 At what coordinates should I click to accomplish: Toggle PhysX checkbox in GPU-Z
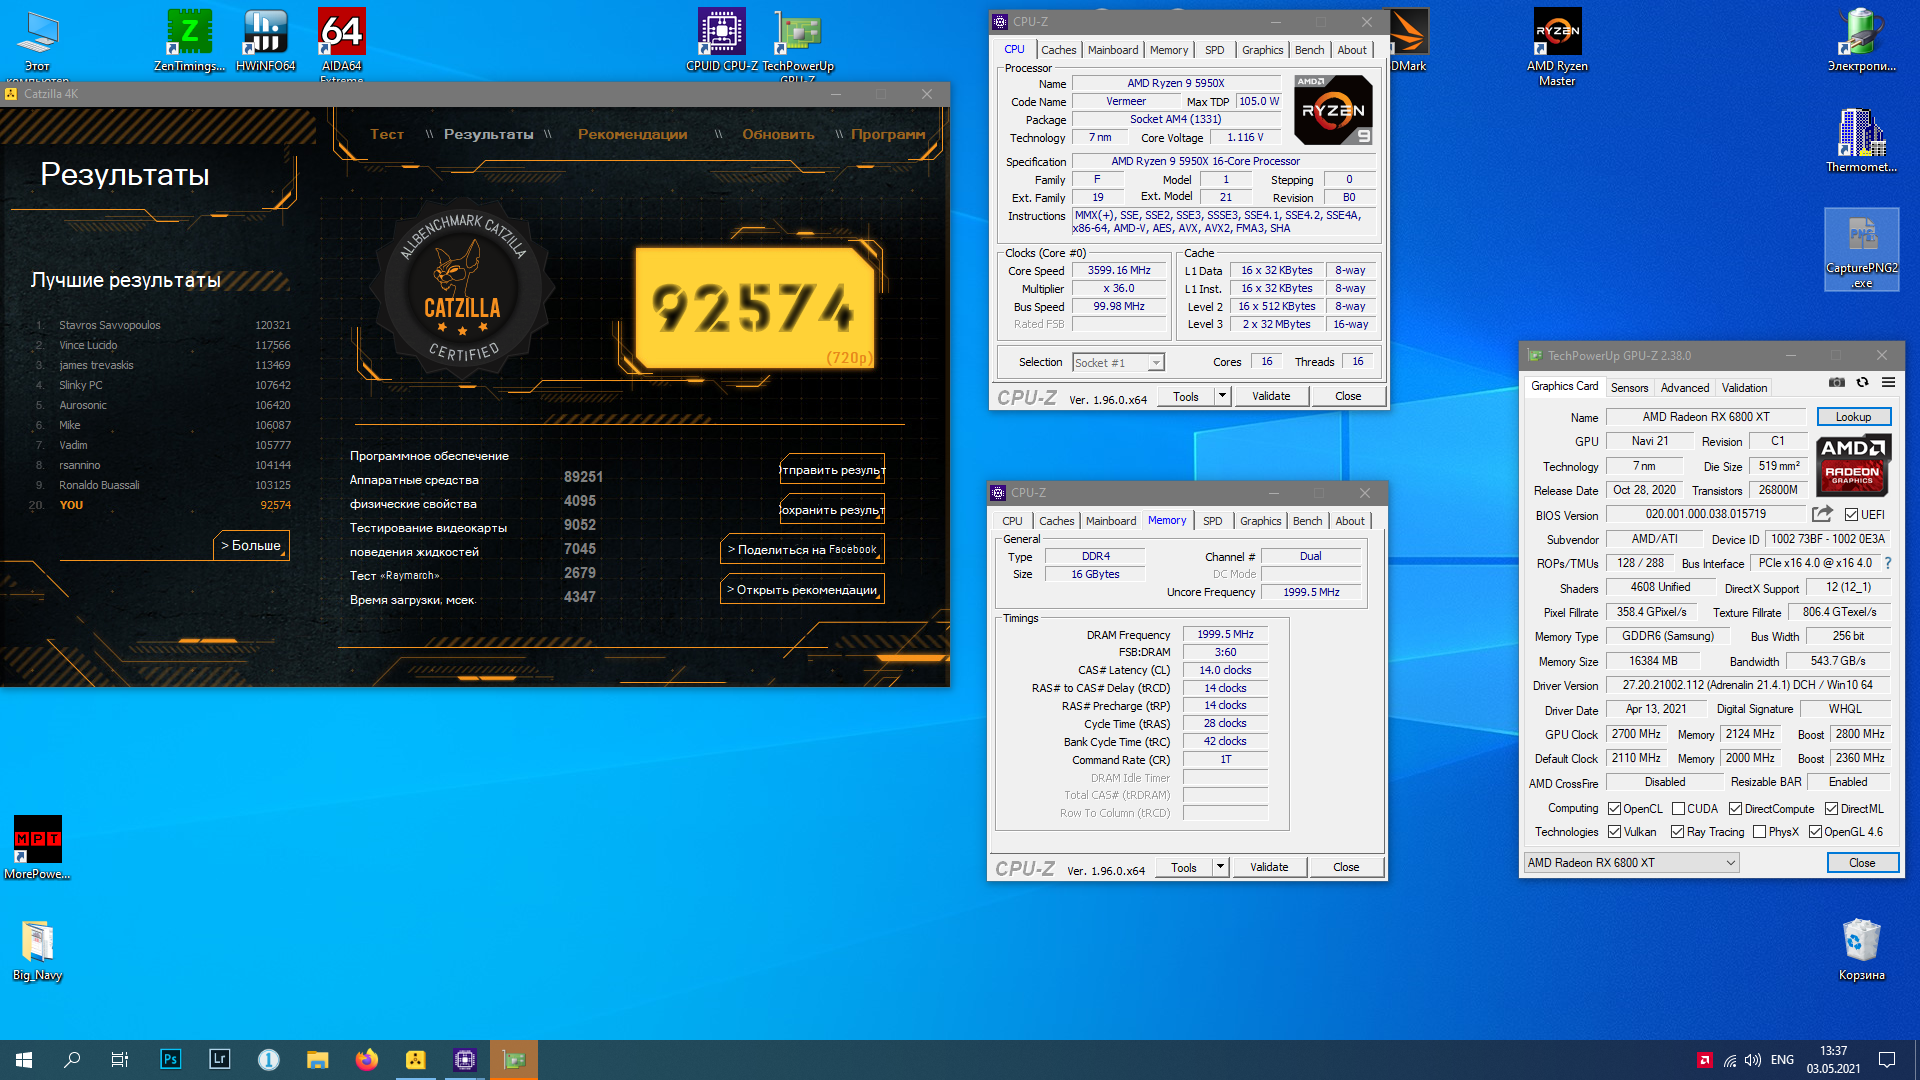coord(1759,832)
